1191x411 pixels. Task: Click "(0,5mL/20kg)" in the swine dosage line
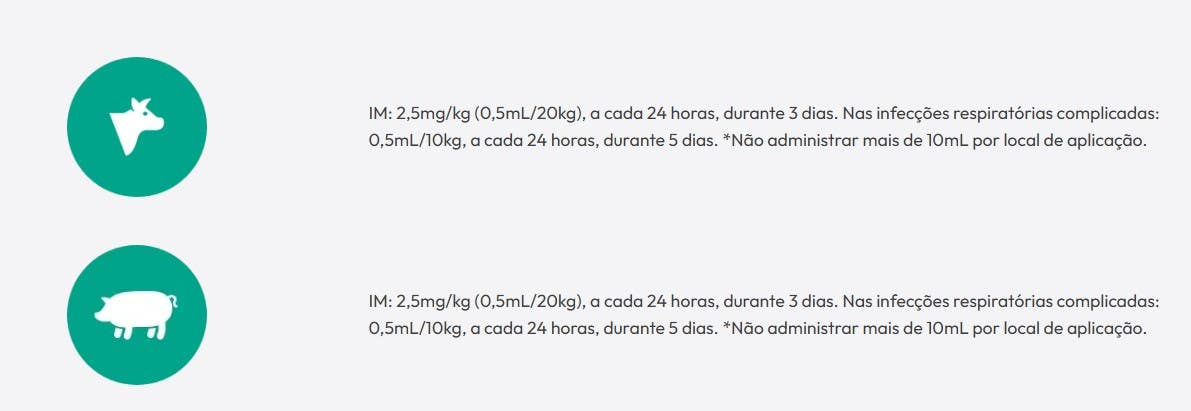pyautogui.click(x=529, y=302)
